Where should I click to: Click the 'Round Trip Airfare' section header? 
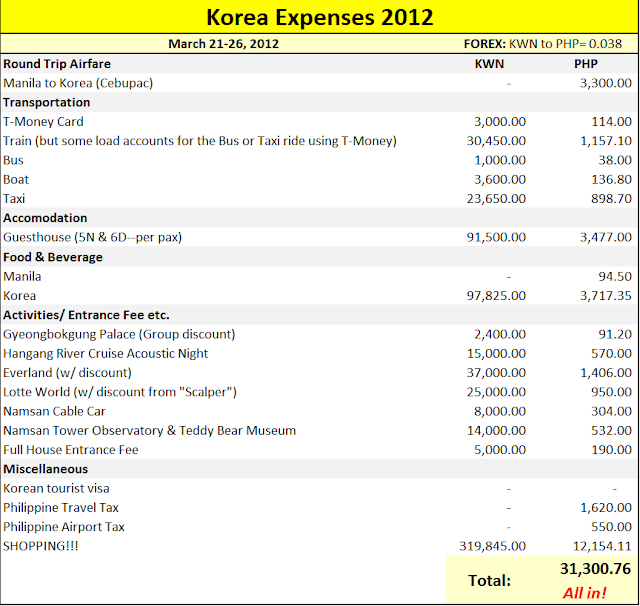pyautogui.click(x=57, y=64)
